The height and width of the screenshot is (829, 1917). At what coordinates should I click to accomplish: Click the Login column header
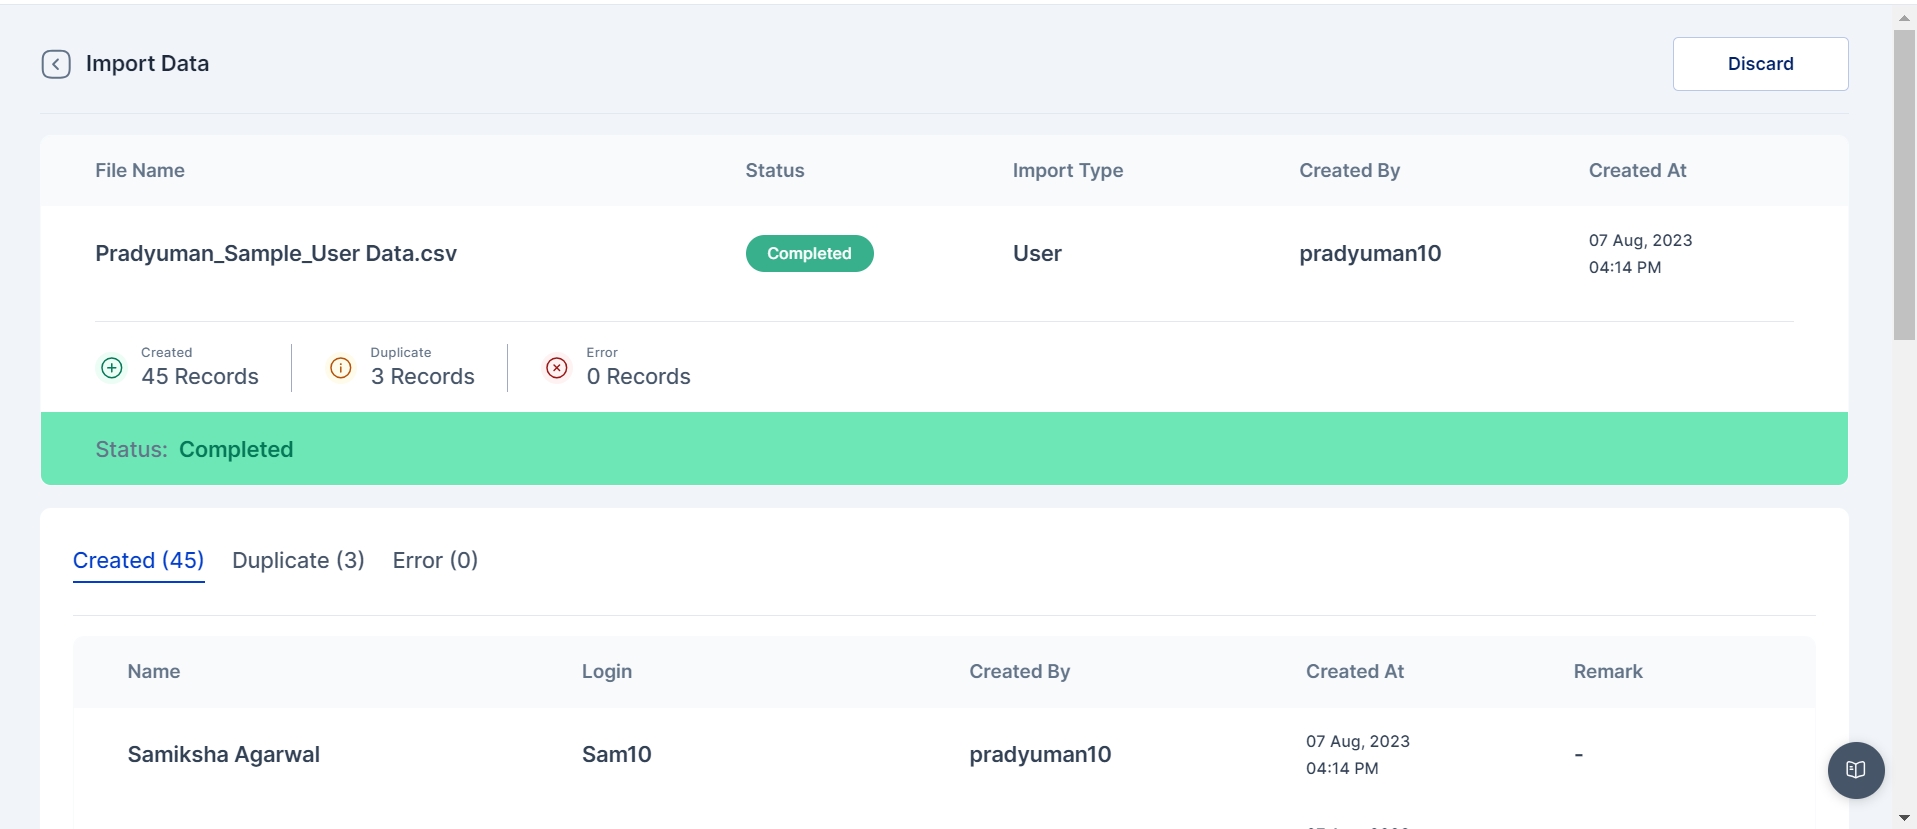tap(607, 672)
